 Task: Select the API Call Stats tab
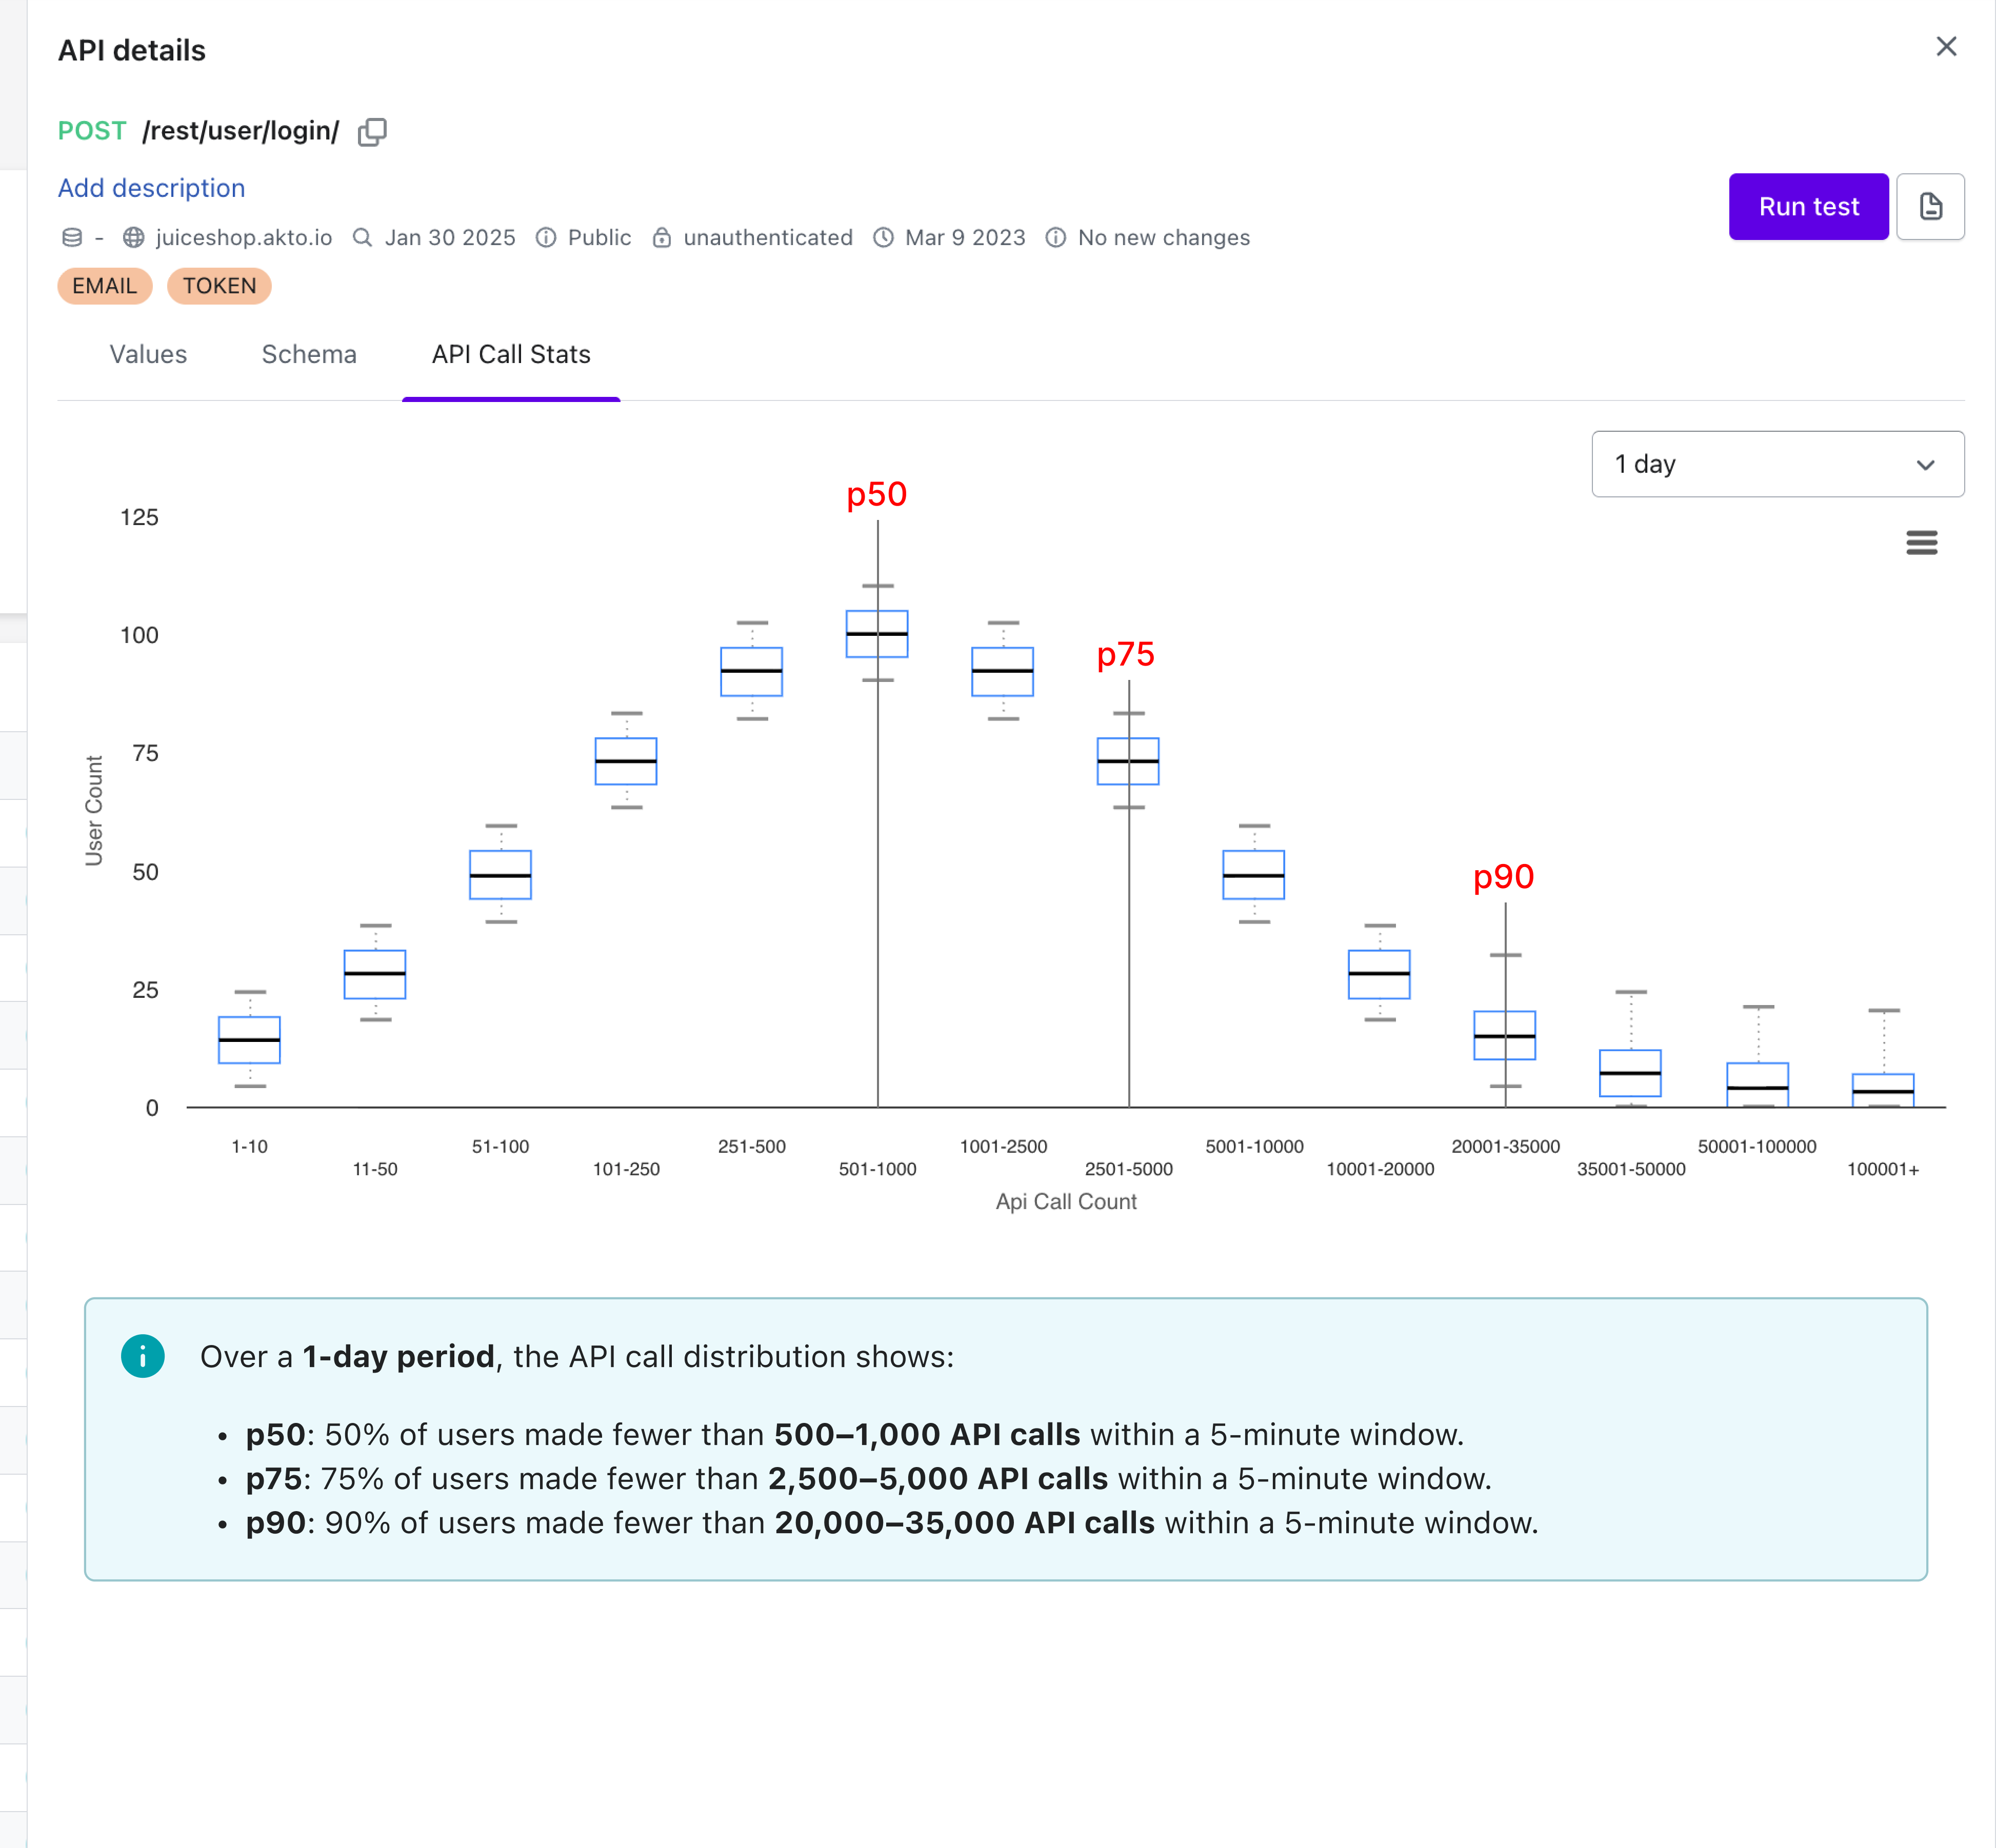[x=511, y=355]
